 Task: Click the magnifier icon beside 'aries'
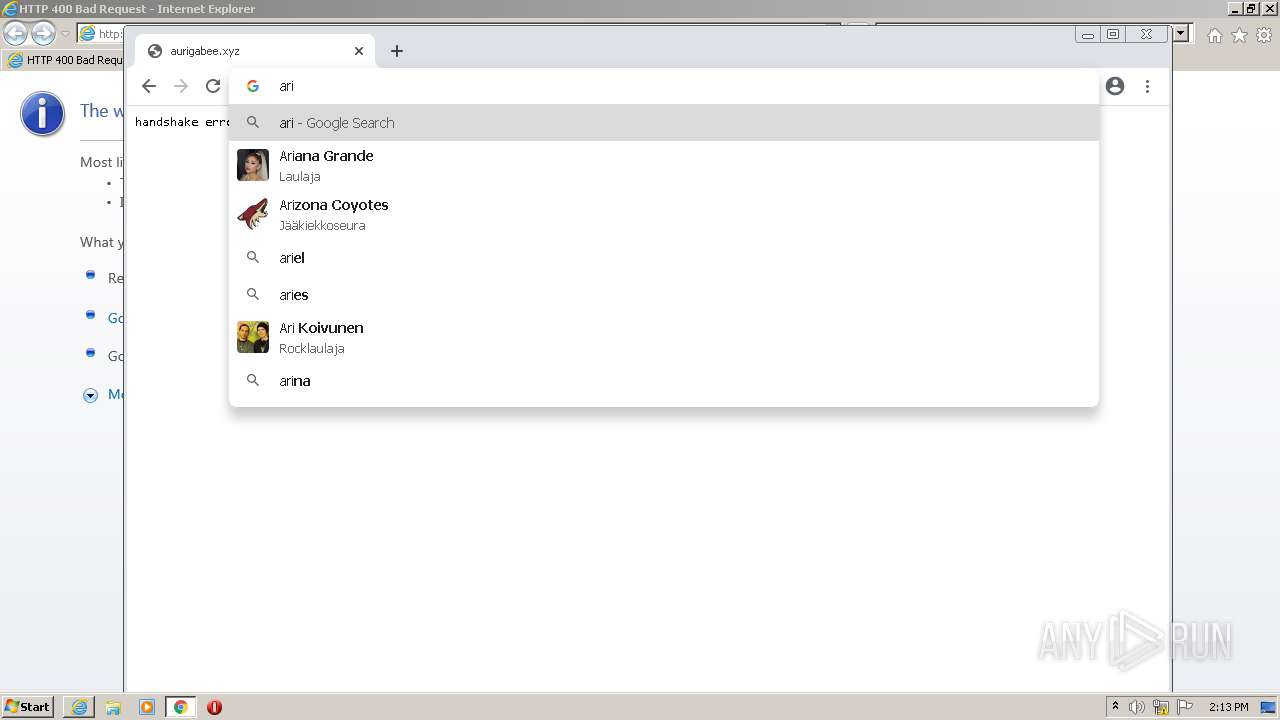[253, 294]
